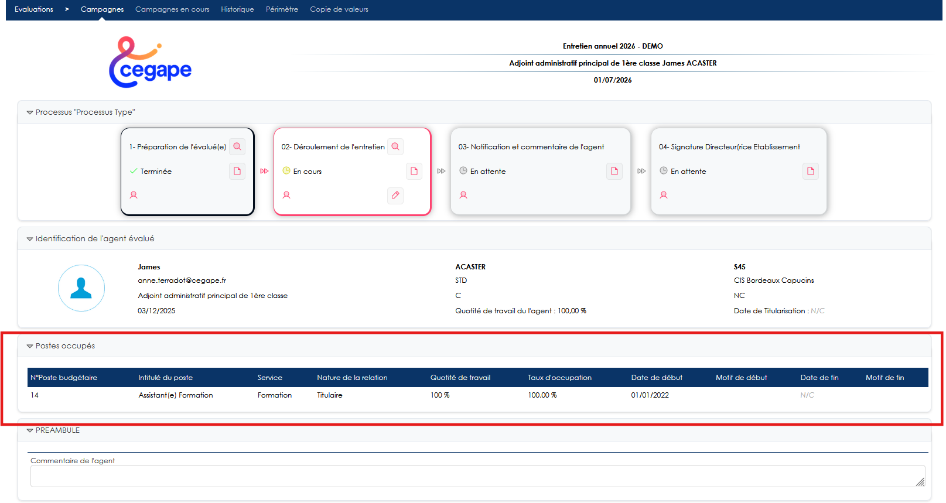Click double arrow between steps 2 and 3

(x=441, y=171)
